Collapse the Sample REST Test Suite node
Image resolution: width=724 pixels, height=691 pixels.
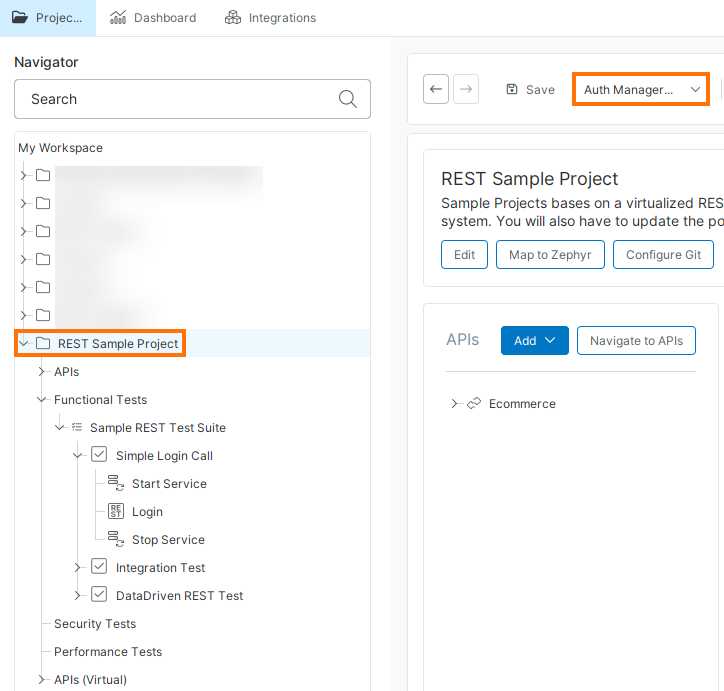pos(59,427)
